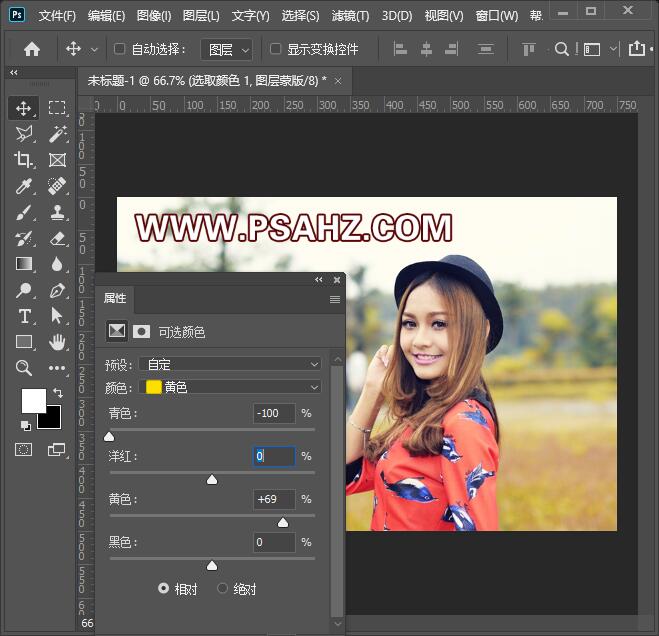Open the 文件(F) menu
659x636 pixels.
(x=57, y=16)
